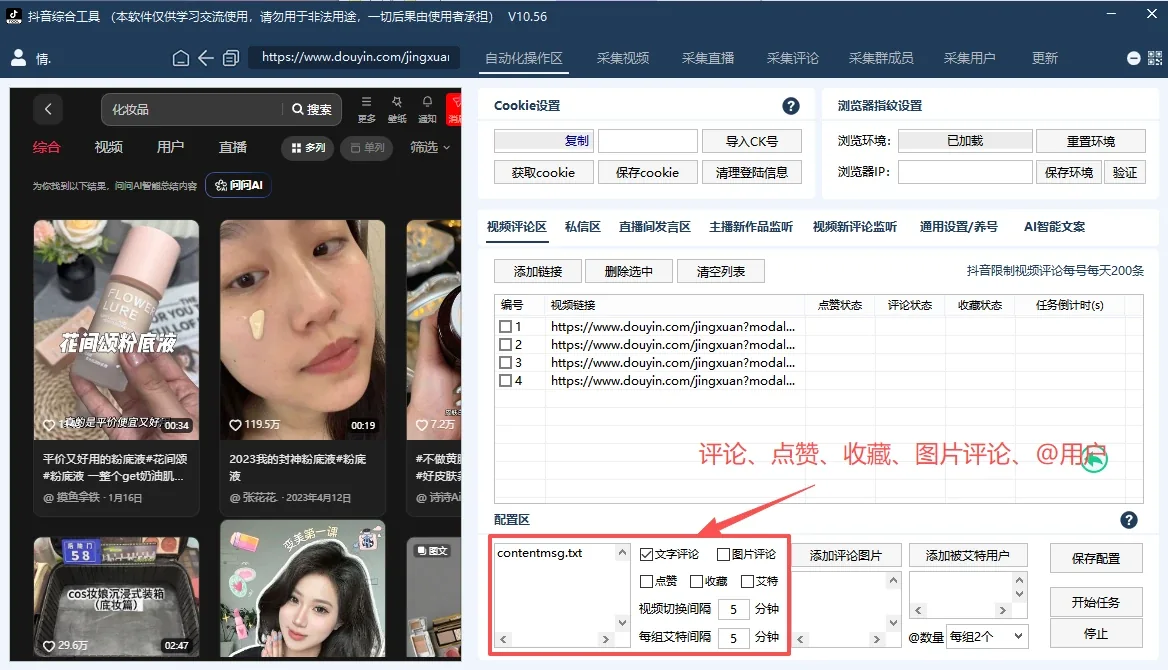Switch to 单列 single column view

point(367,148)
